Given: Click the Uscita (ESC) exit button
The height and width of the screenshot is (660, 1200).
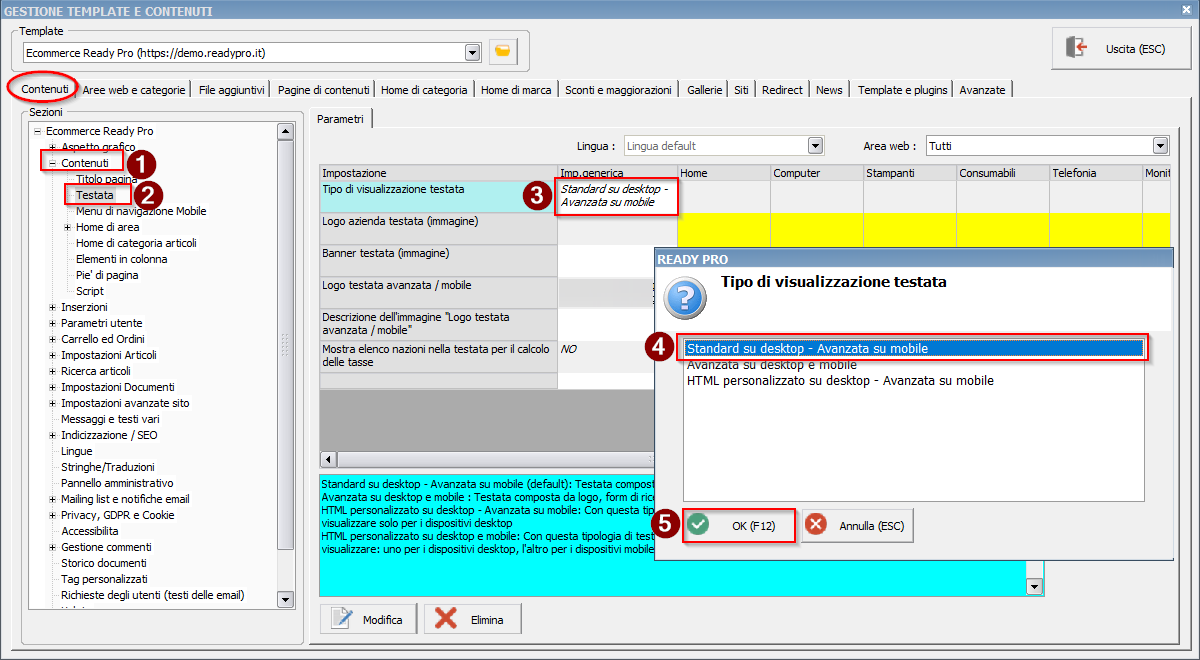Looking at the screenshot, I should coord(1120,49).
